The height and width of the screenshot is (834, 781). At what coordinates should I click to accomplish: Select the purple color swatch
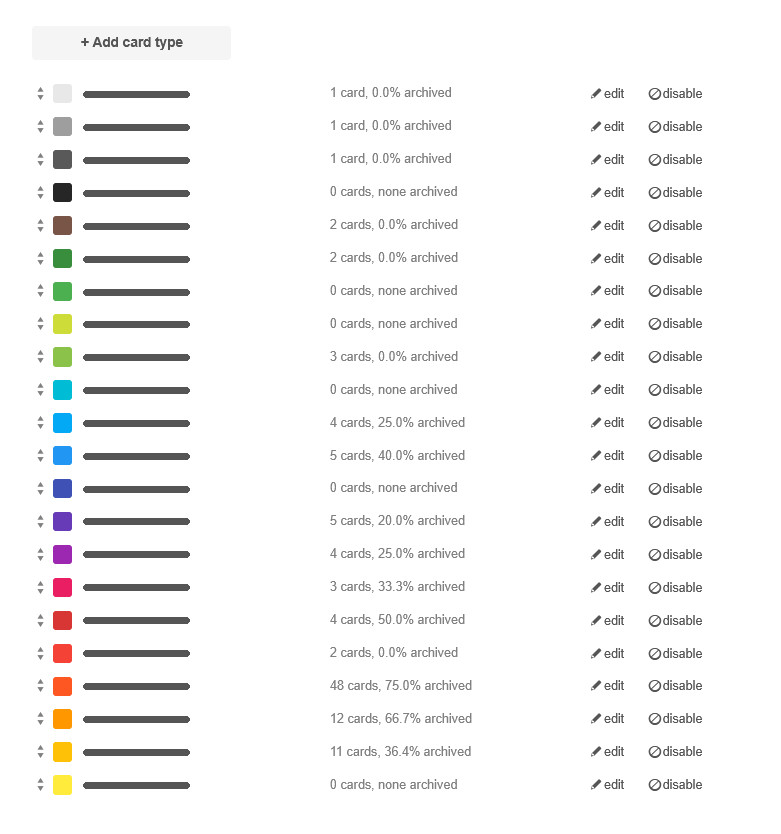coord(61,521)
